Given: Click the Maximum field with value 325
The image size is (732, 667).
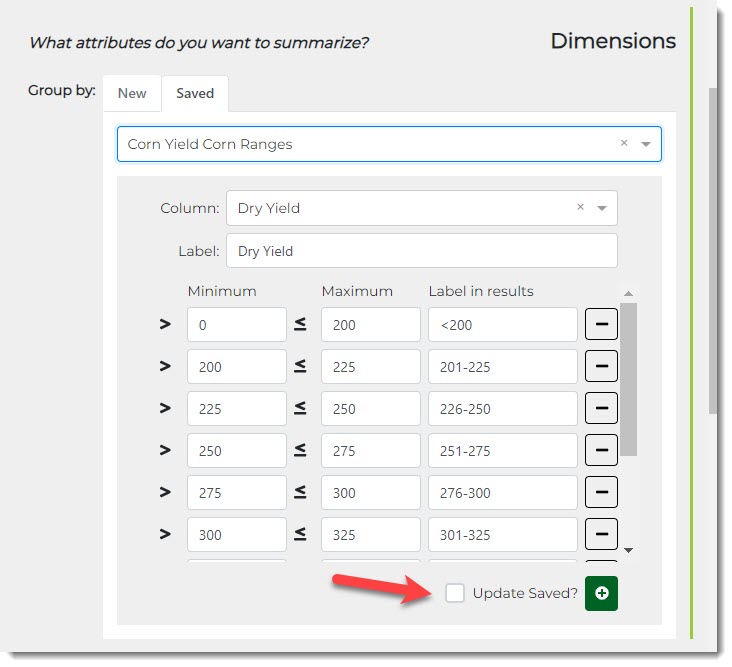Looking at the screenshot, I should (370, 534).
